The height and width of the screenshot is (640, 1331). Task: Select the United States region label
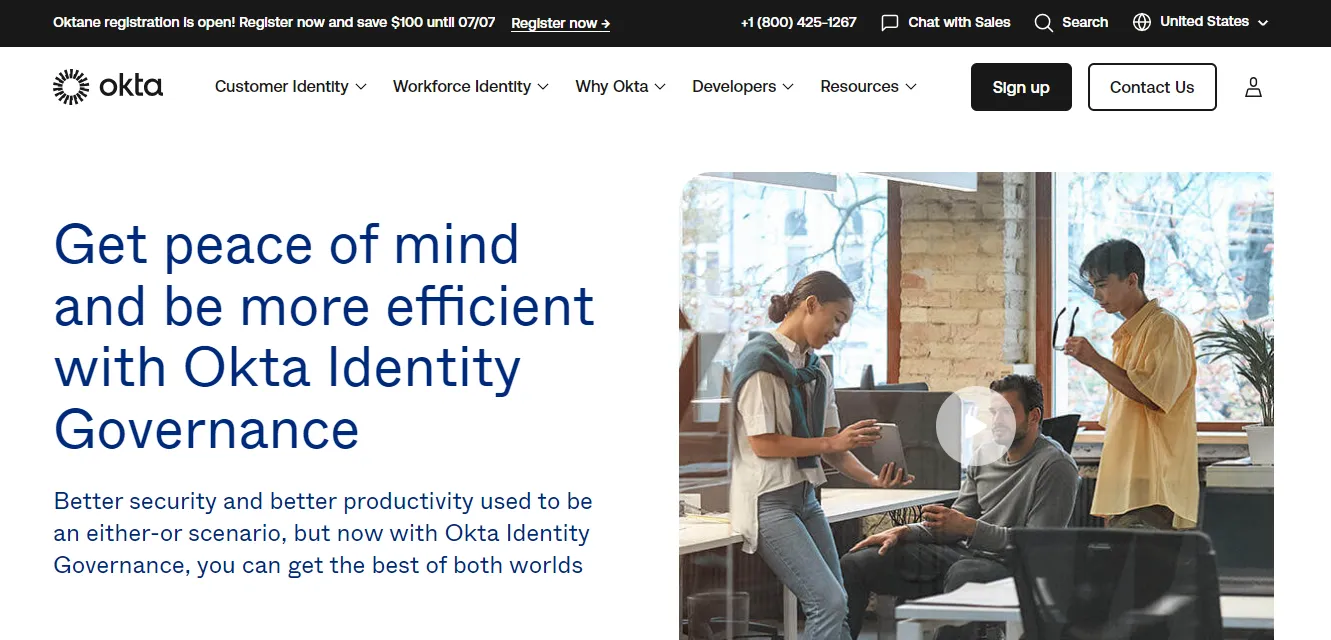tap(1204, 21)
